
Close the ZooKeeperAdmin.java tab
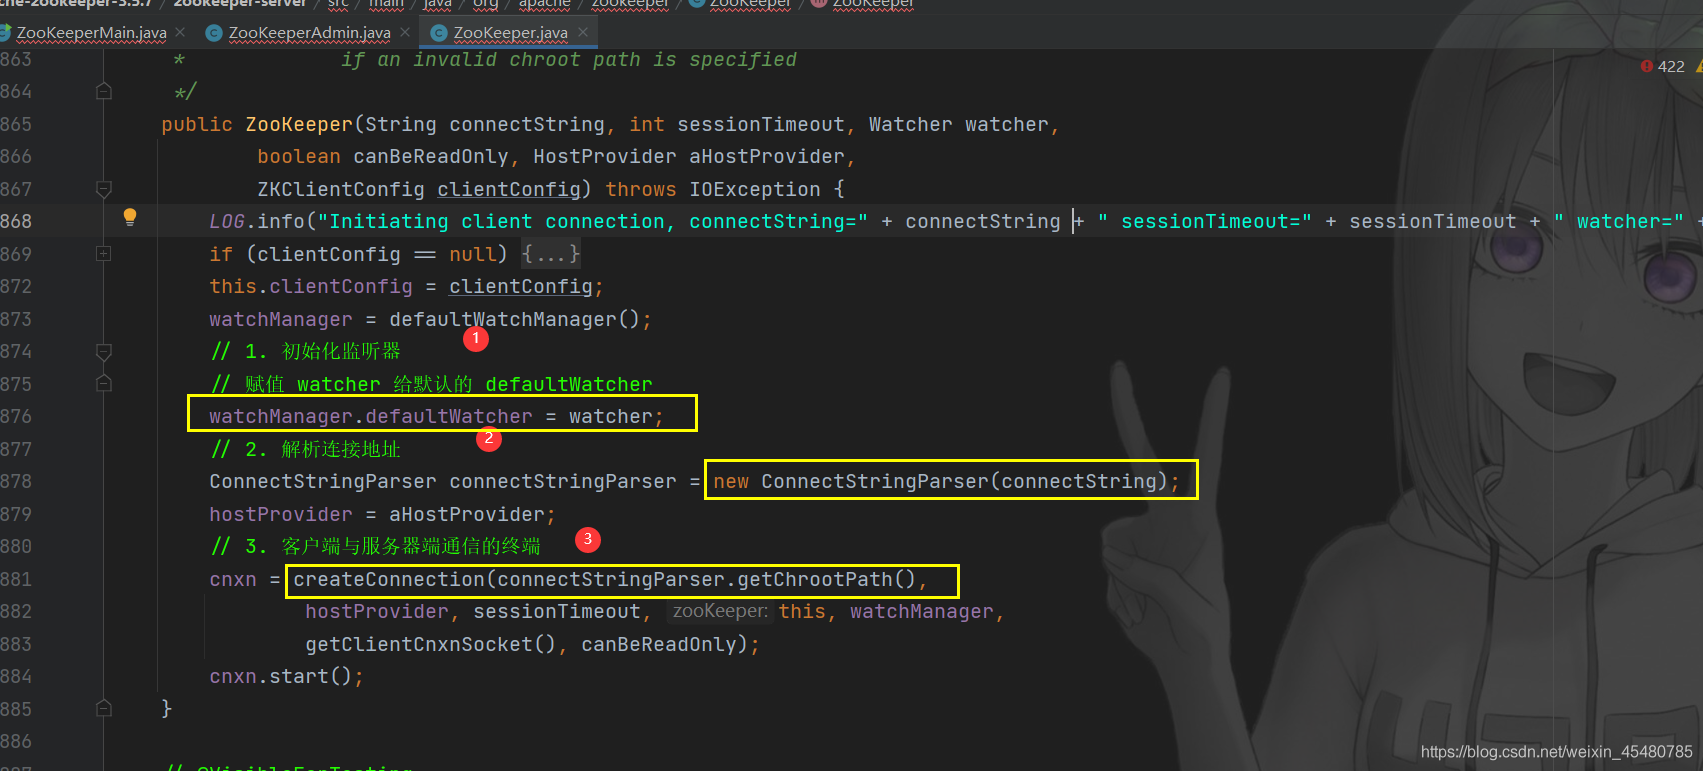pos(405,32)
